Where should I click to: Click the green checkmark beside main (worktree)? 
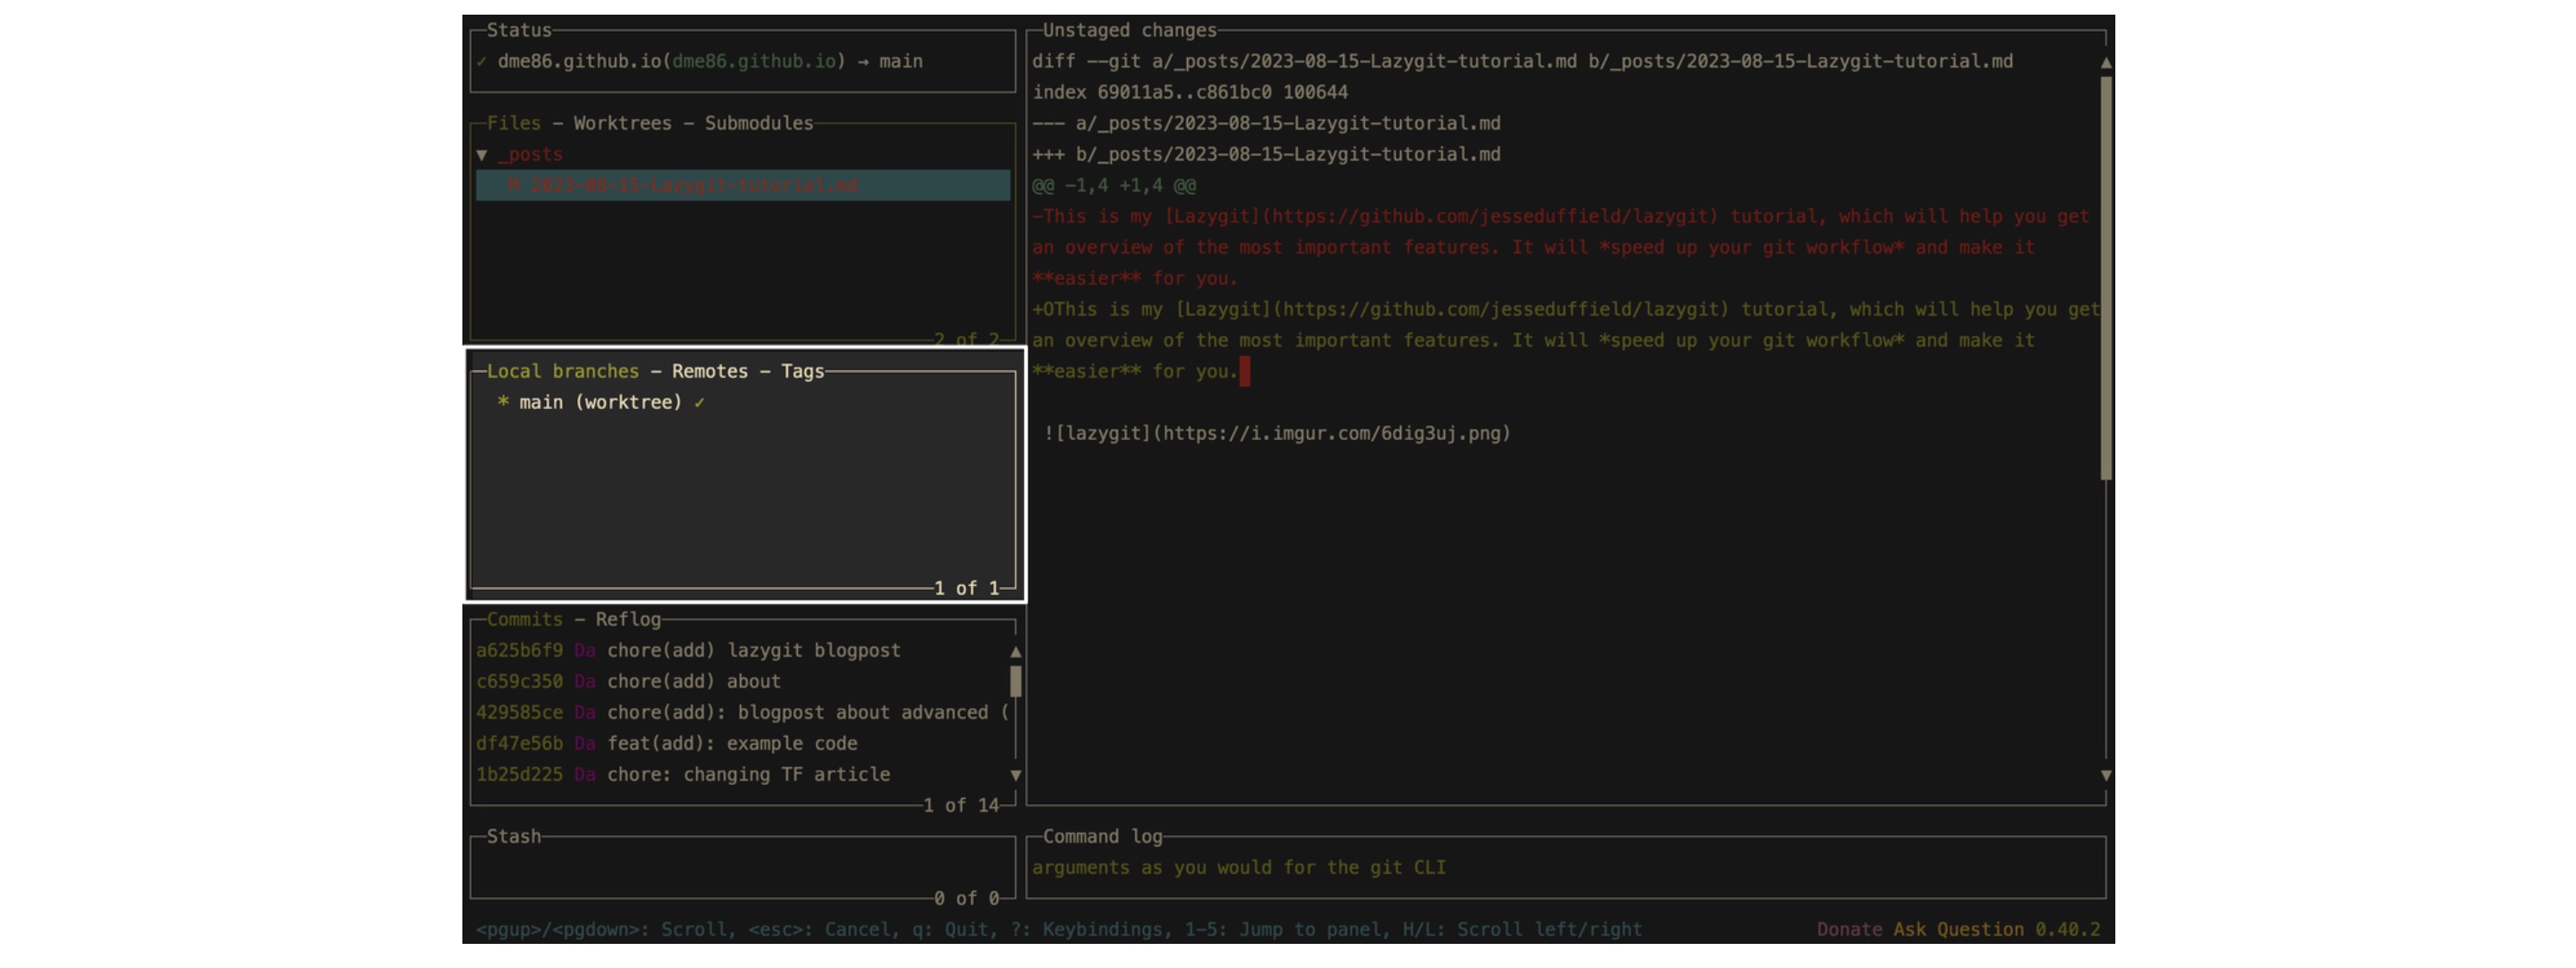[699, 403]
